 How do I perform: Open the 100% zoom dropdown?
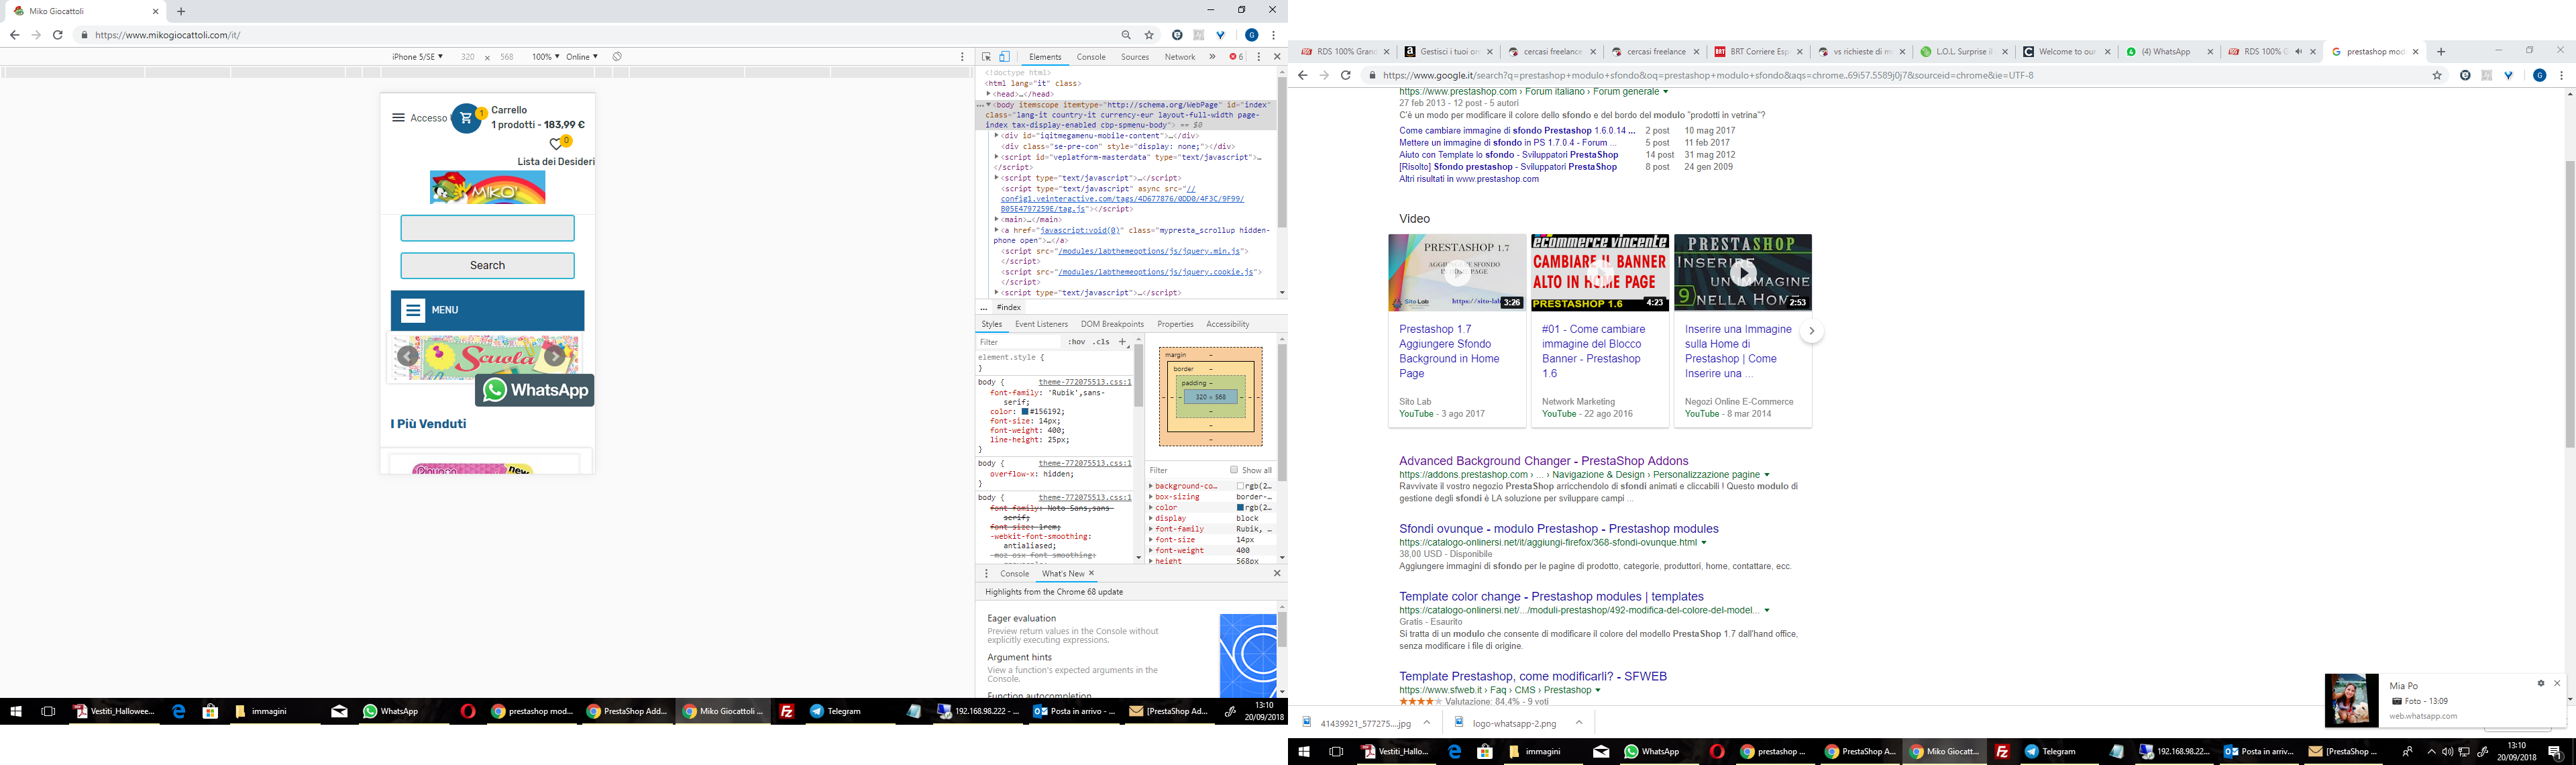point(545,57)
